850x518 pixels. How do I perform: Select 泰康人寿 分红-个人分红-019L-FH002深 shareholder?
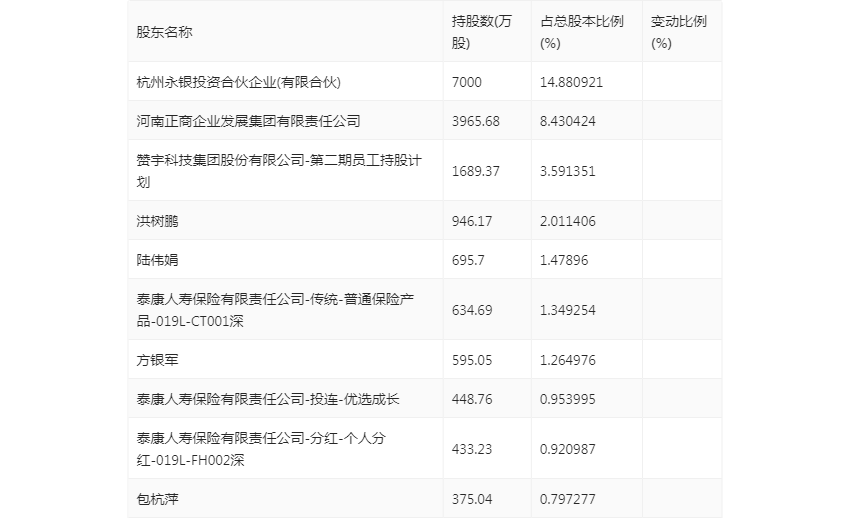click(261, 449)
